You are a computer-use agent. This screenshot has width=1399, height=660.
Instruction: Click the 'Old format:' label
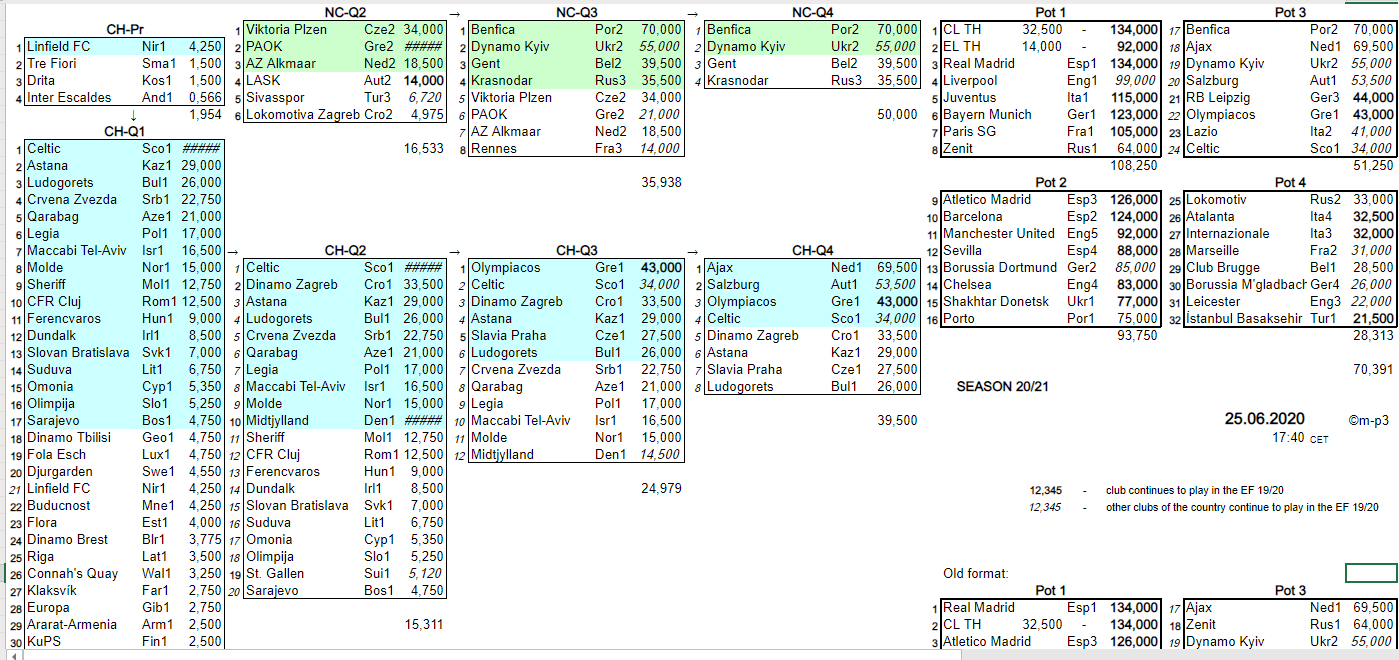976,573
